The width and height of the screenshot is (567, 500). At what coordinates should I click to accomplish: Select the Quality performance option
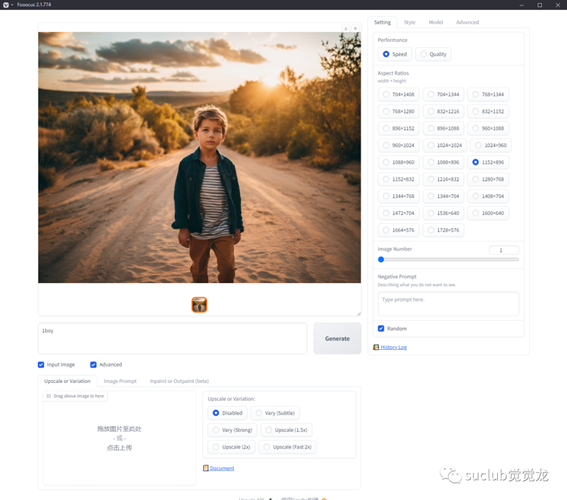click(x=433, y=54)
